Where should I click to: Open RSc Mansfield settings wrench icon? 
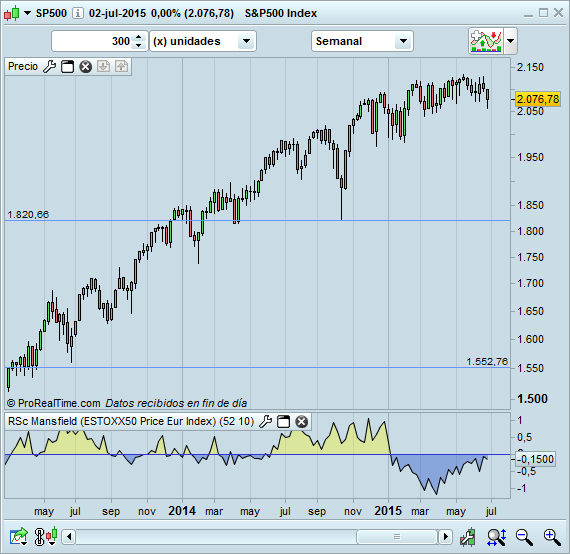(x=265, y=422)
